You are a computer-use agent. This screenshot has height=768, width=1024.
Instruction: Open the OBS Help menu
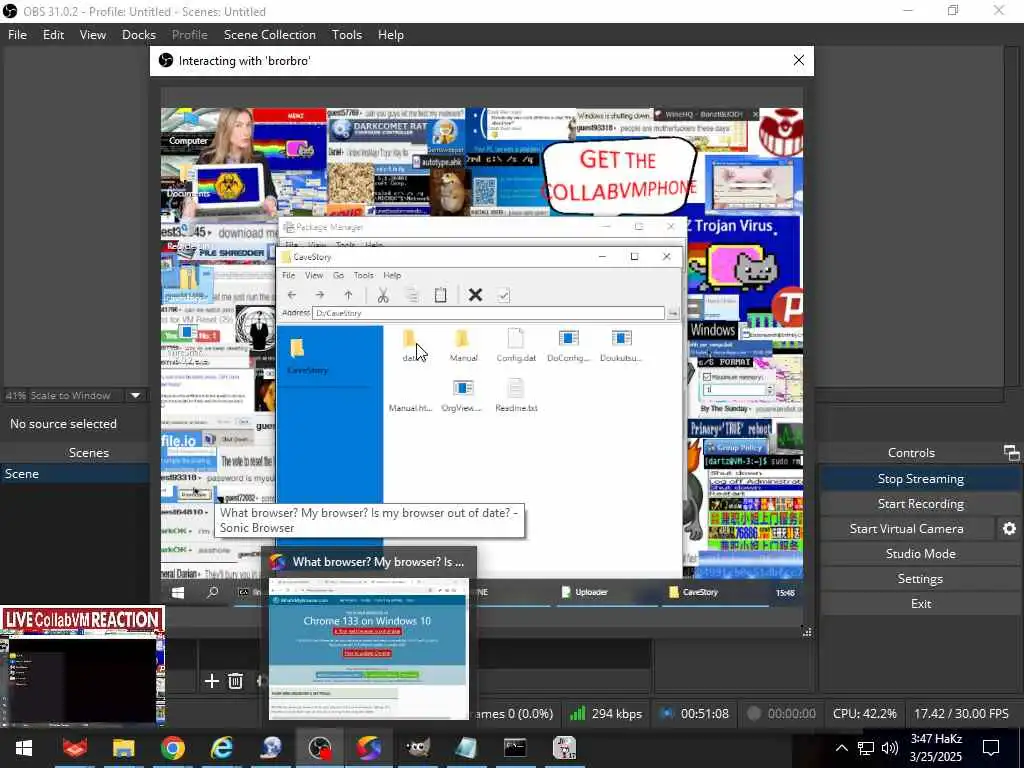click(x=391, y=35)
